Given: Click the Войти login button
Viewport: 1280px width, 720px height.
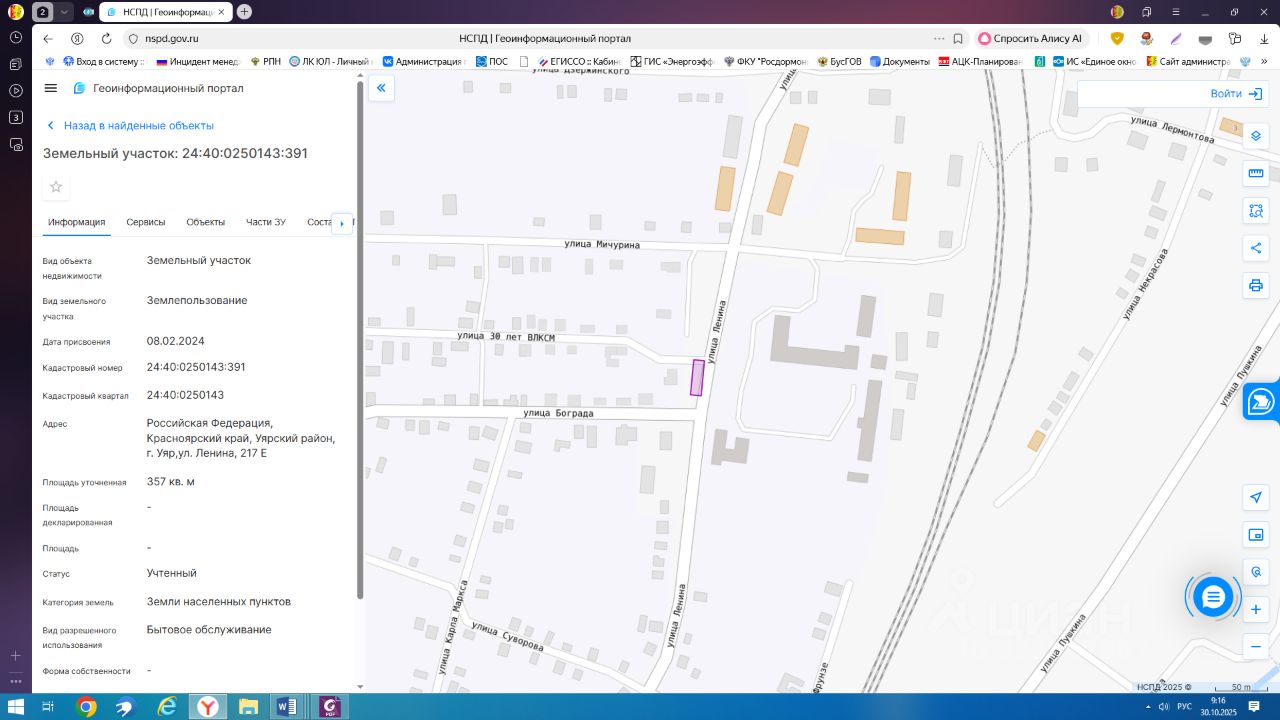Looking at the screenshot, I should point(1237,93).
